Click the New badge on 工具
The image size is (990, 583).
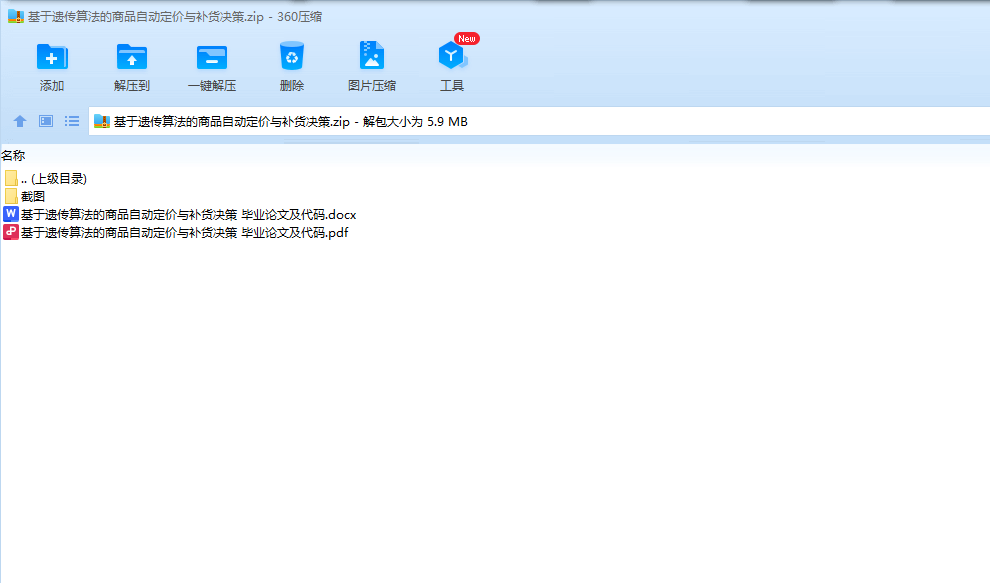[x=467, y=39]
